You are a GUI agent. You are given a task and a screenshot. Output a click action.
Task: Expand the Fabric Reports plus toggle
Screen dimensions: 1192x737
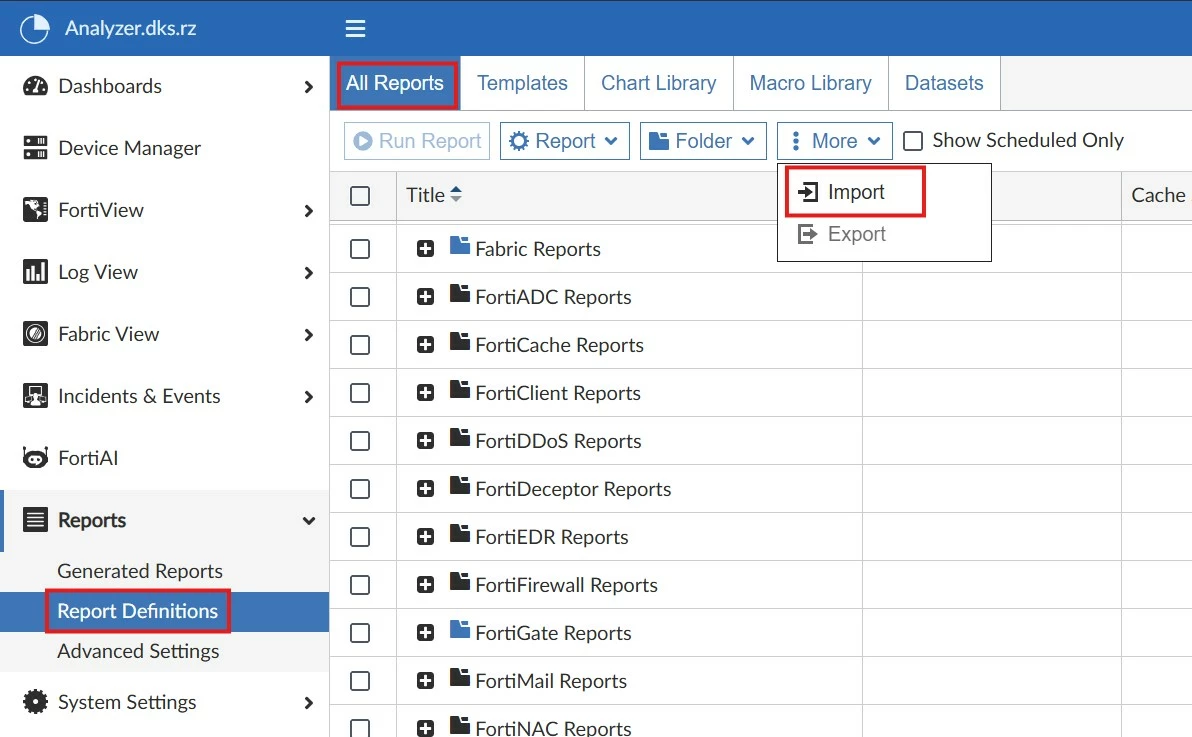click(x=425, y=249)
